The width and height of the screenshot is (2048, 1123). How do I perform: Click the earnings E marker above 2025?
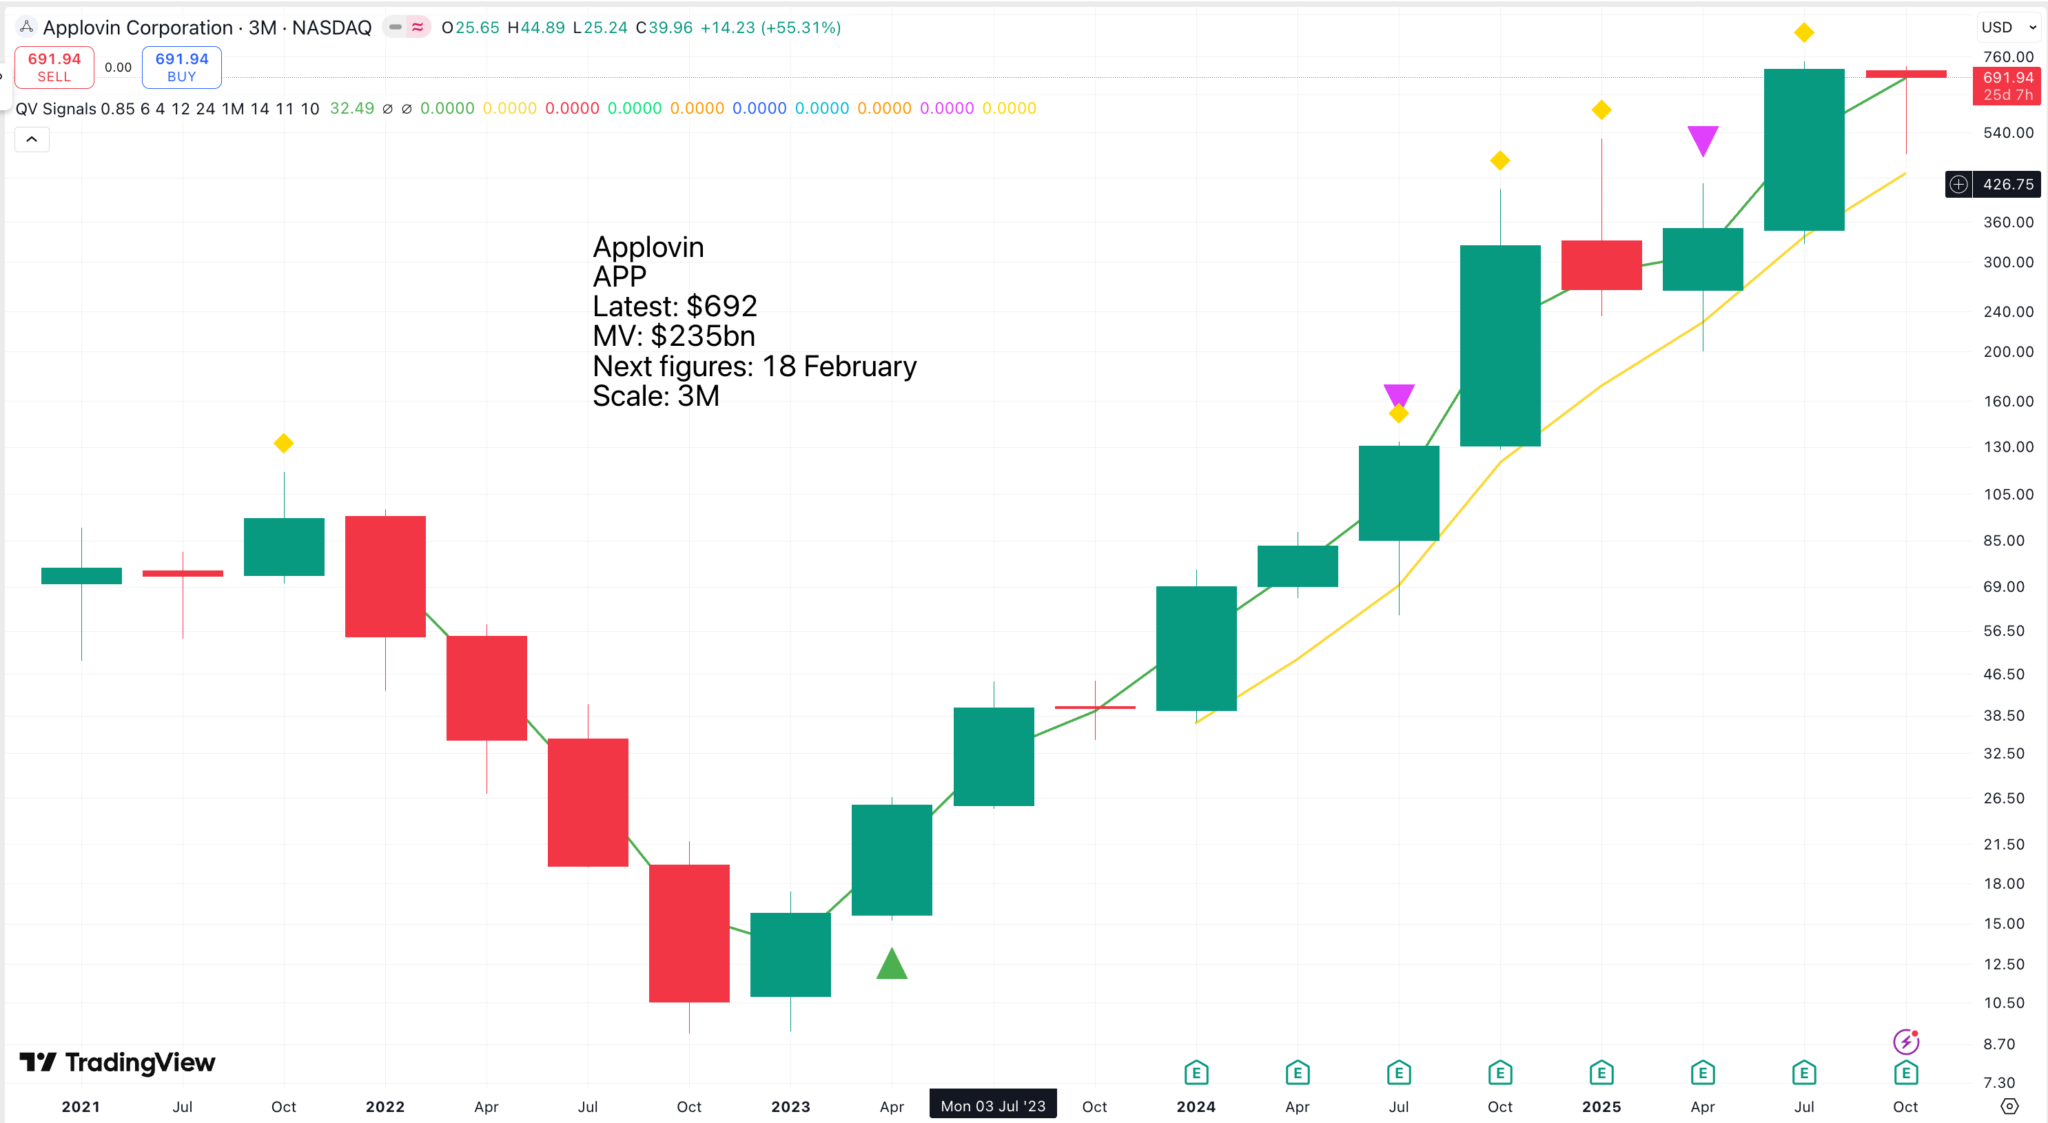tap(1601, 1073)
